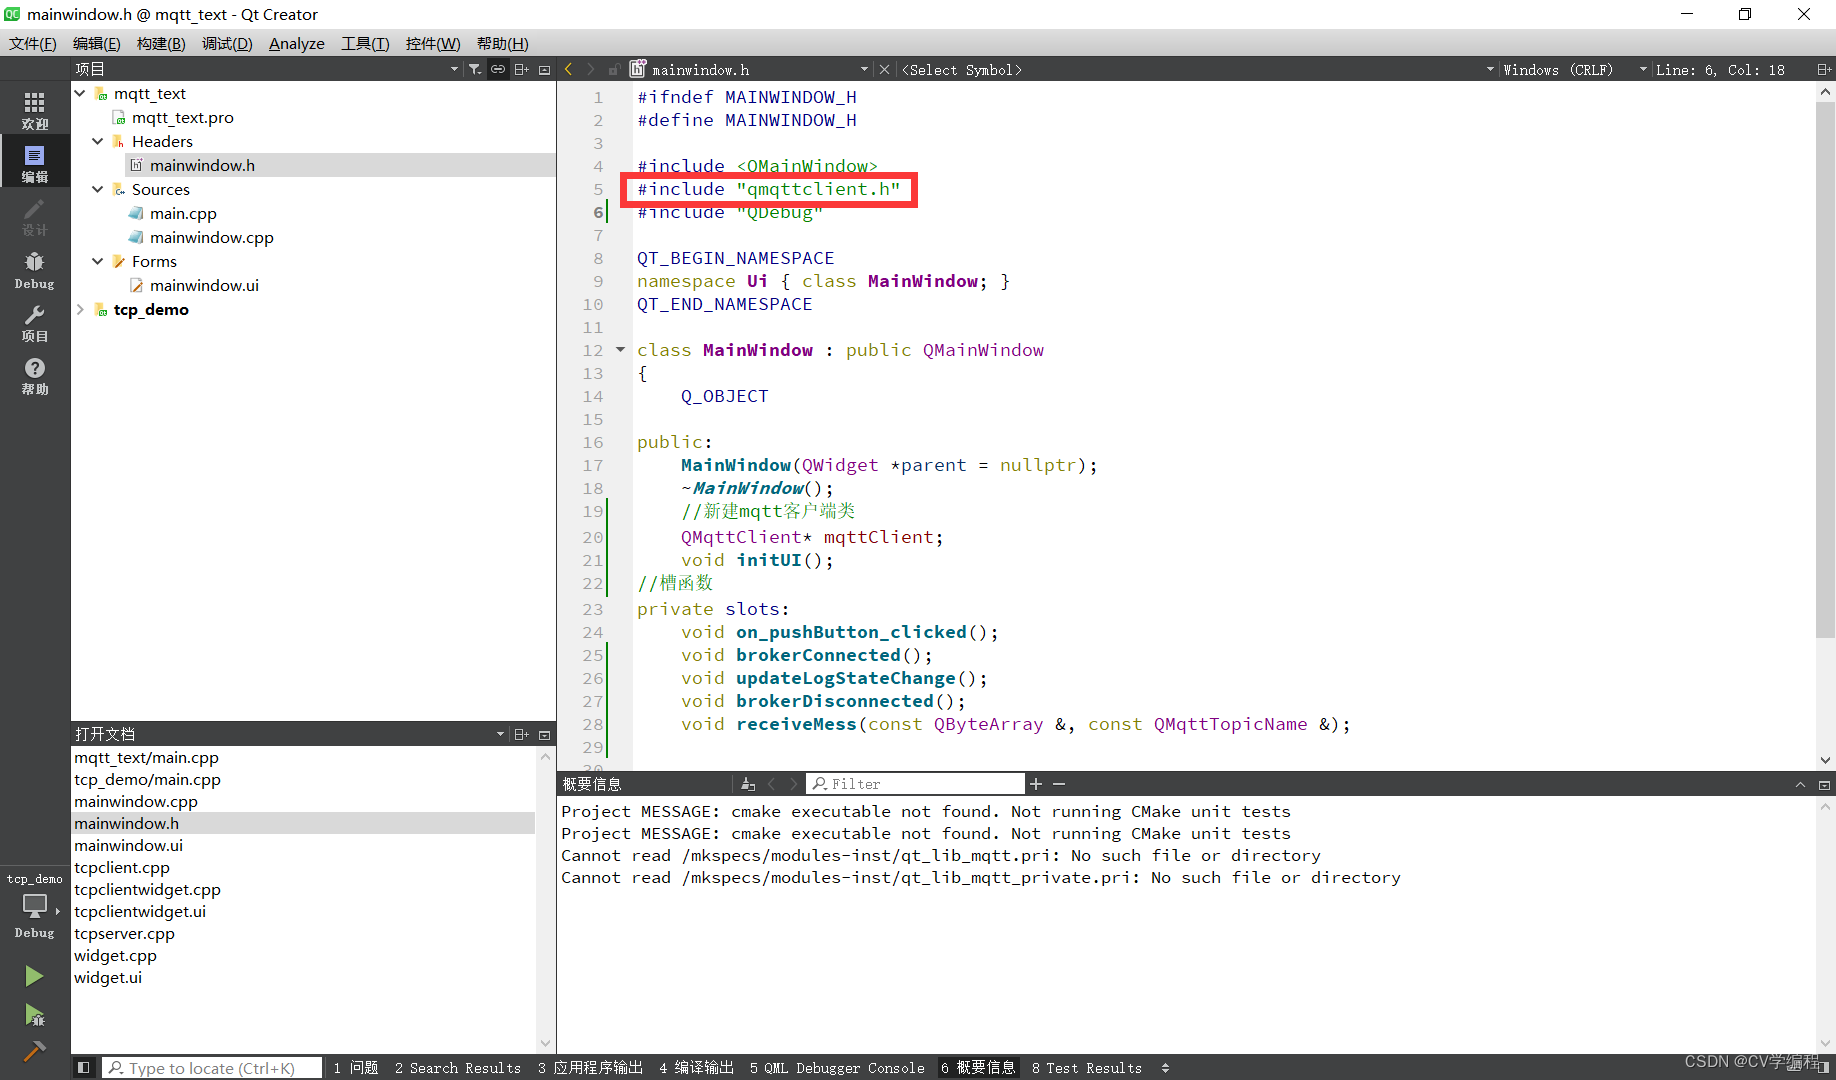
Task: Zoom in the output pane text
Action: (x=1036, y=784)
